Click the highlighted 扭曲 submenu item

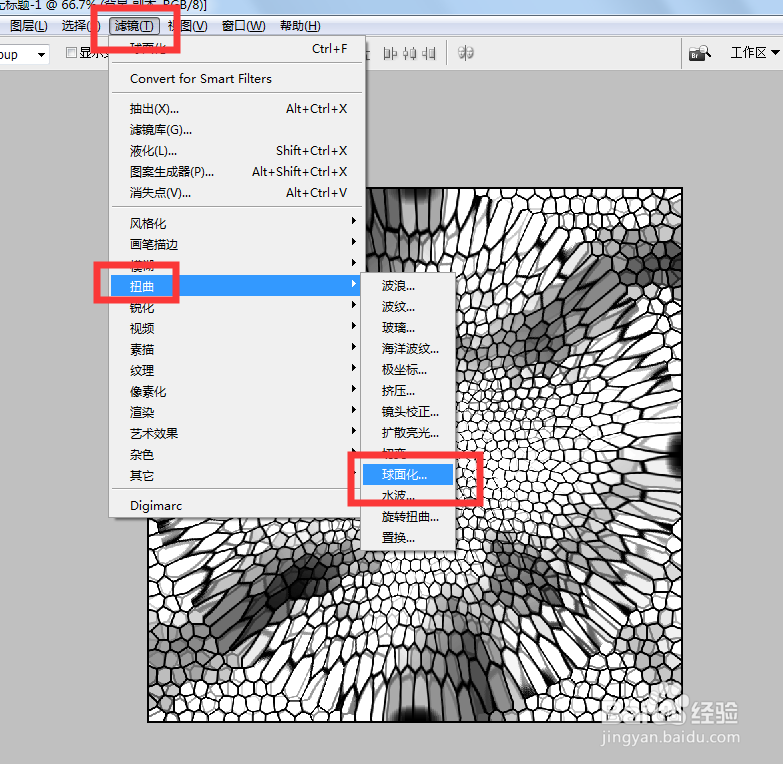(237, 286)
